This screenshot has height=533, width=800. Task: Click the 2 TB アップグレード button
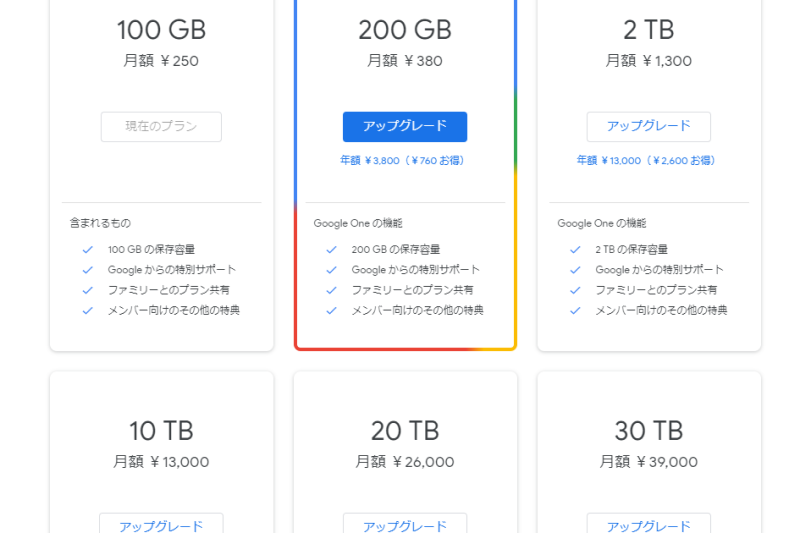(x=648, y=126)
